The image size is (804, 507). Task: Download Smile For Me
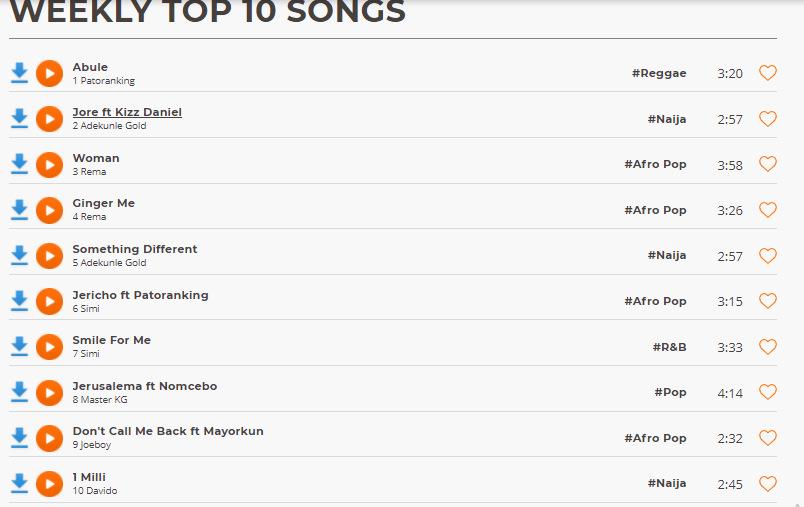(19, 346)
